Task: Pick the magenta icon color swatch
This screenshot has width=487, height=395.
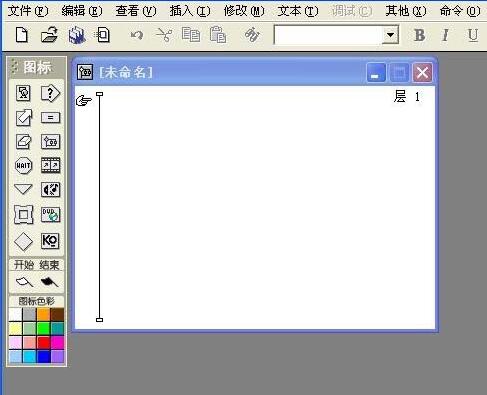Action: 57,342
